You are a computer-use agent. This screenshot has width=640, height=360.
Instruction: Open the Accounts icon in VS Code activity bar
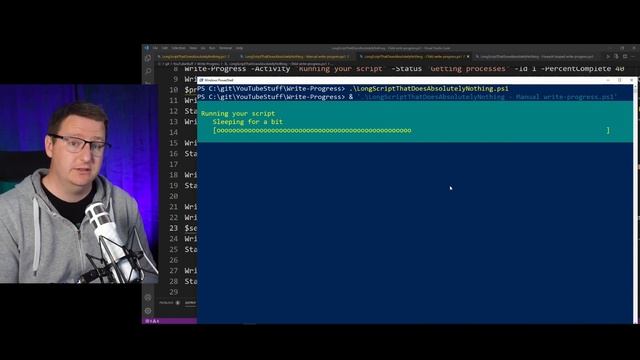[x=148, y=298]
